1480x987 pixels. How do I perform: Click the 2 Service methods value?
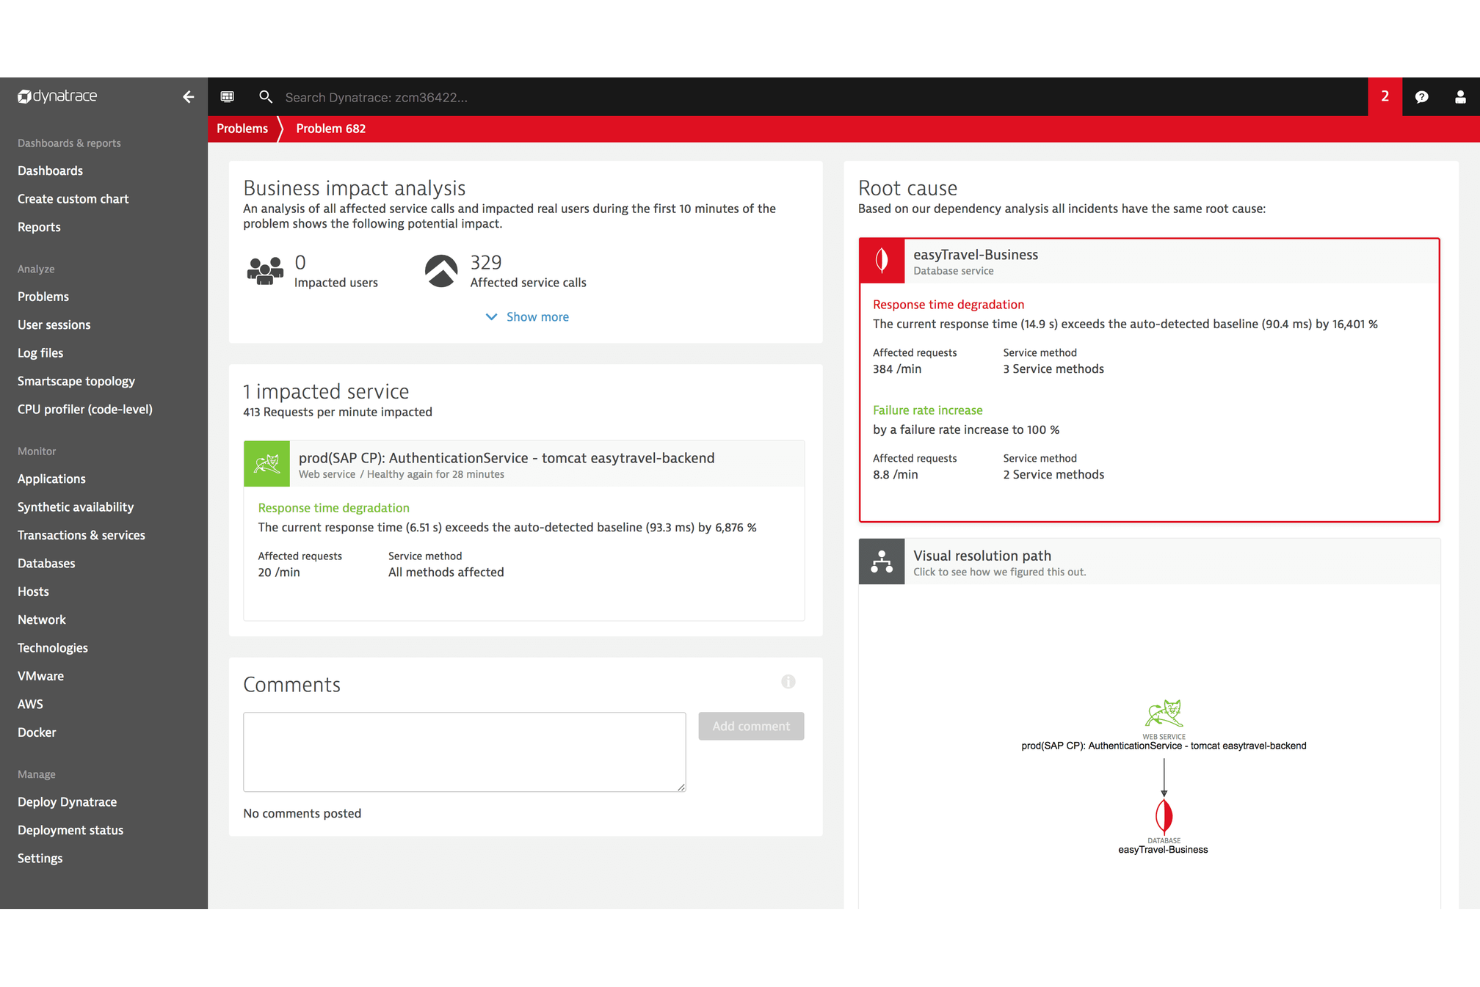pyautogui.click(x=1053, y=475)
